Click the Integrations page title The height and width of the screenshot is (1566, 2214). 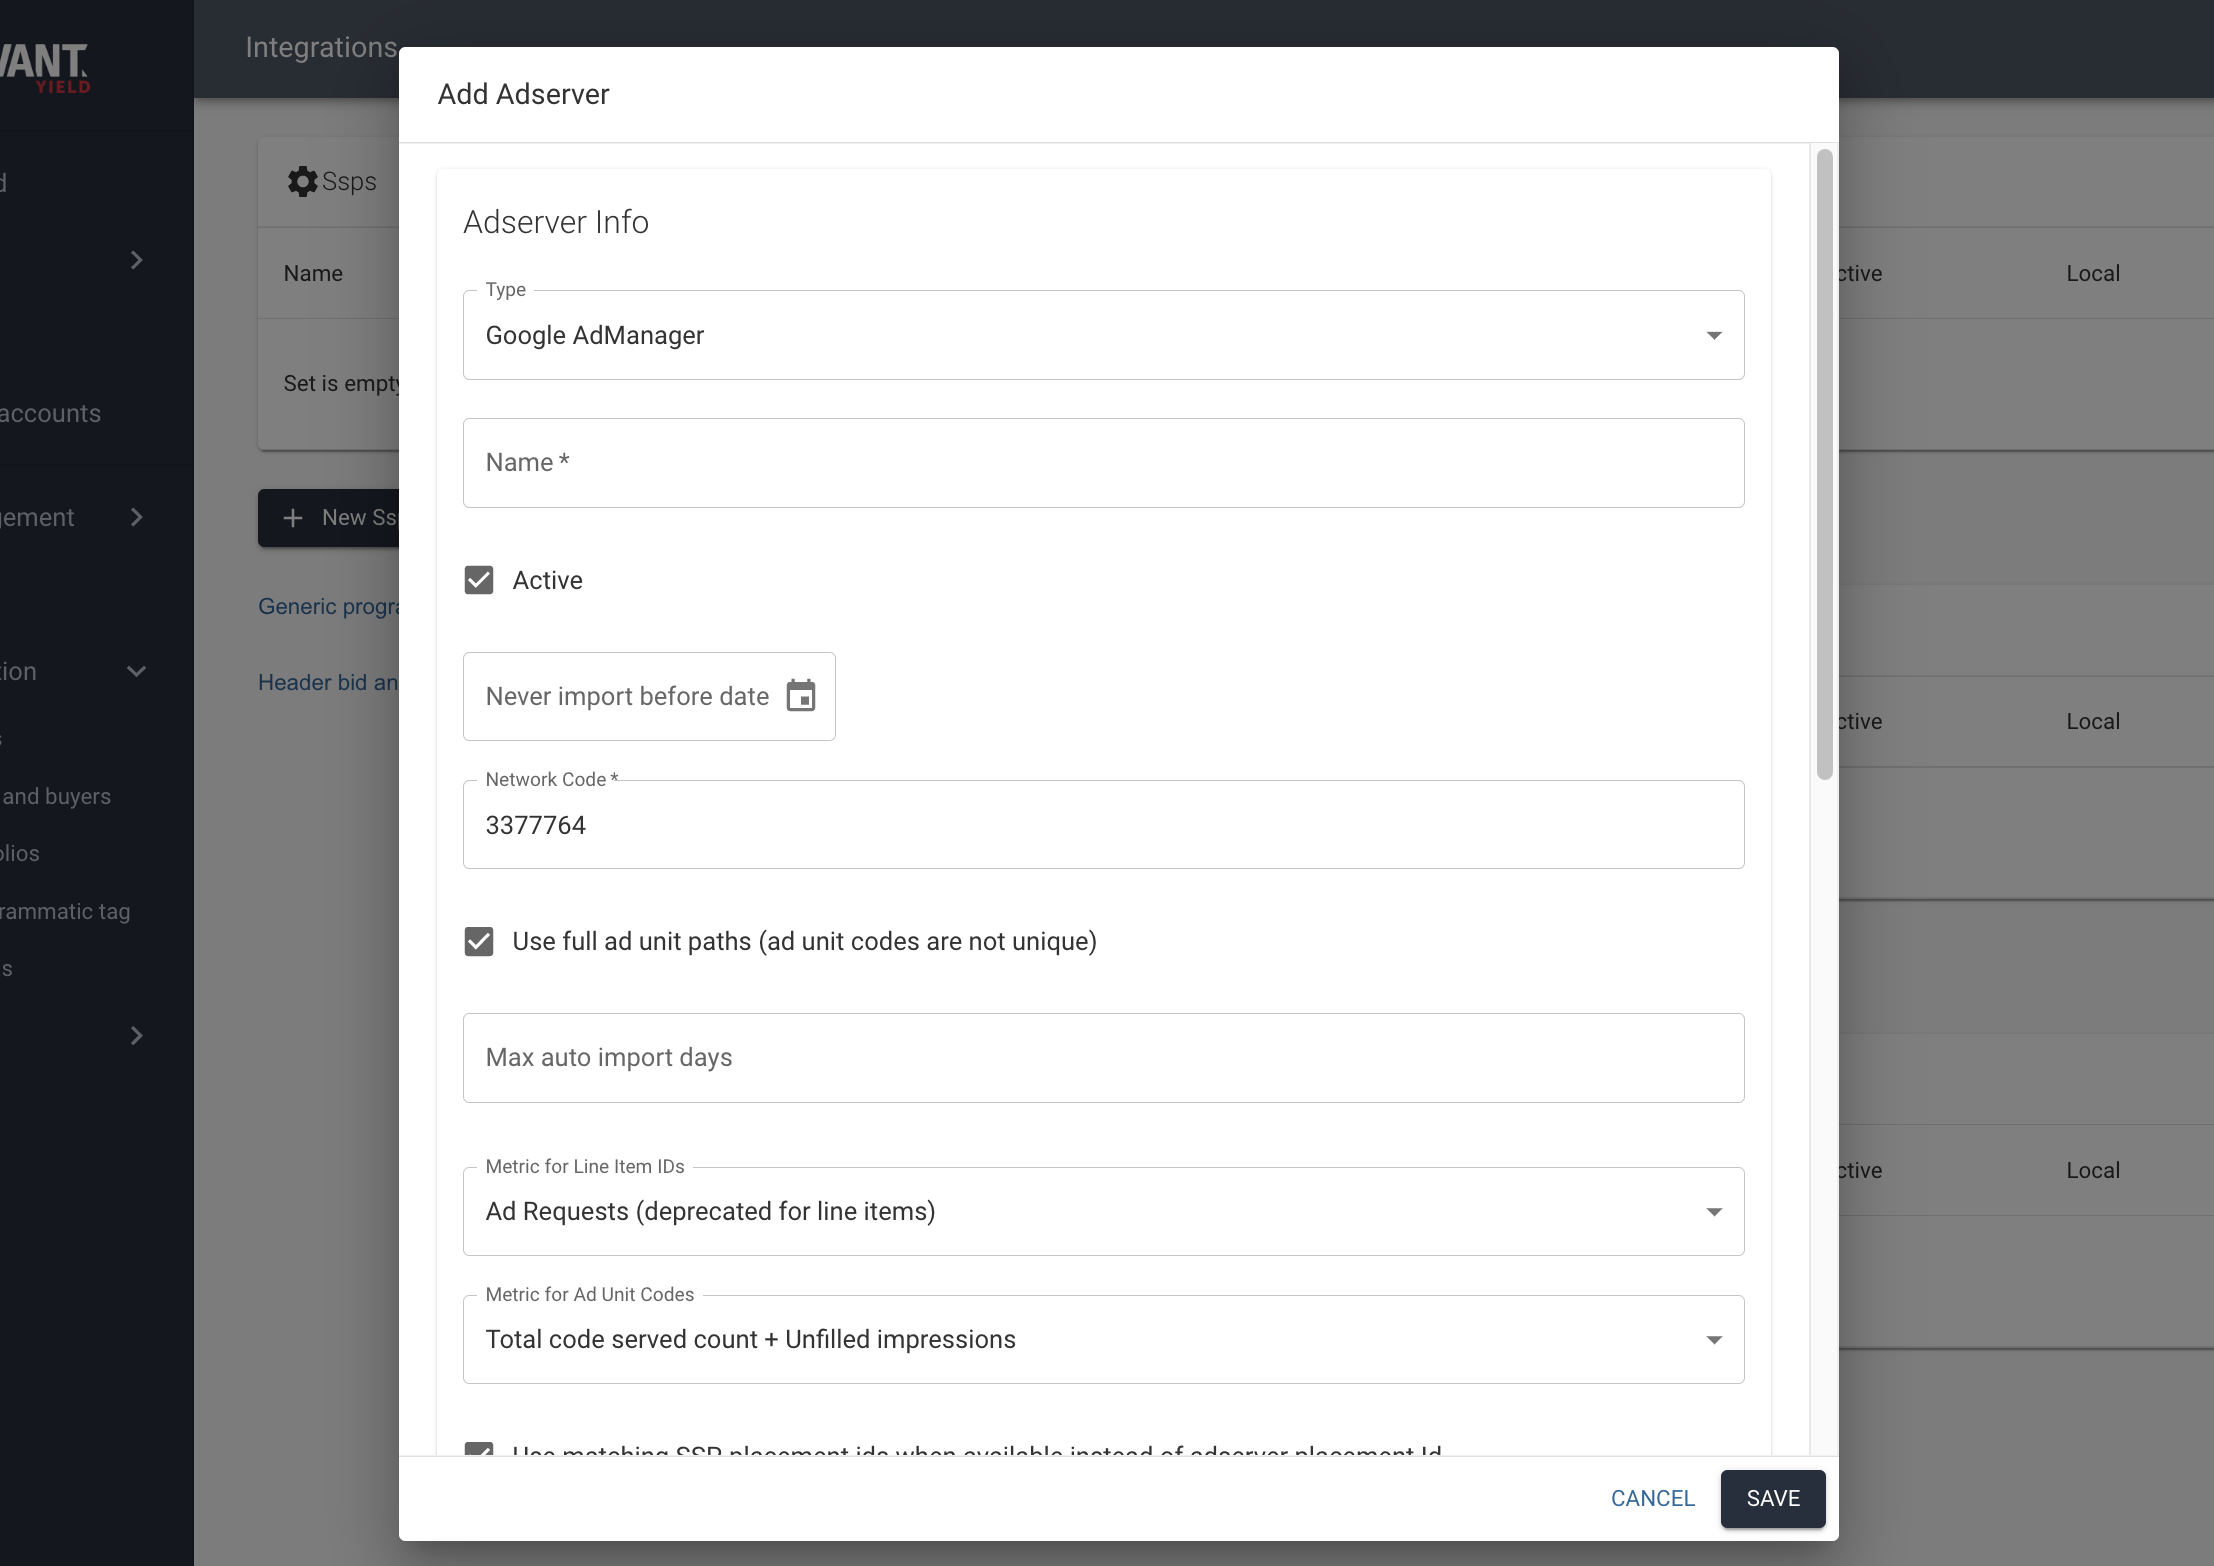321,47
